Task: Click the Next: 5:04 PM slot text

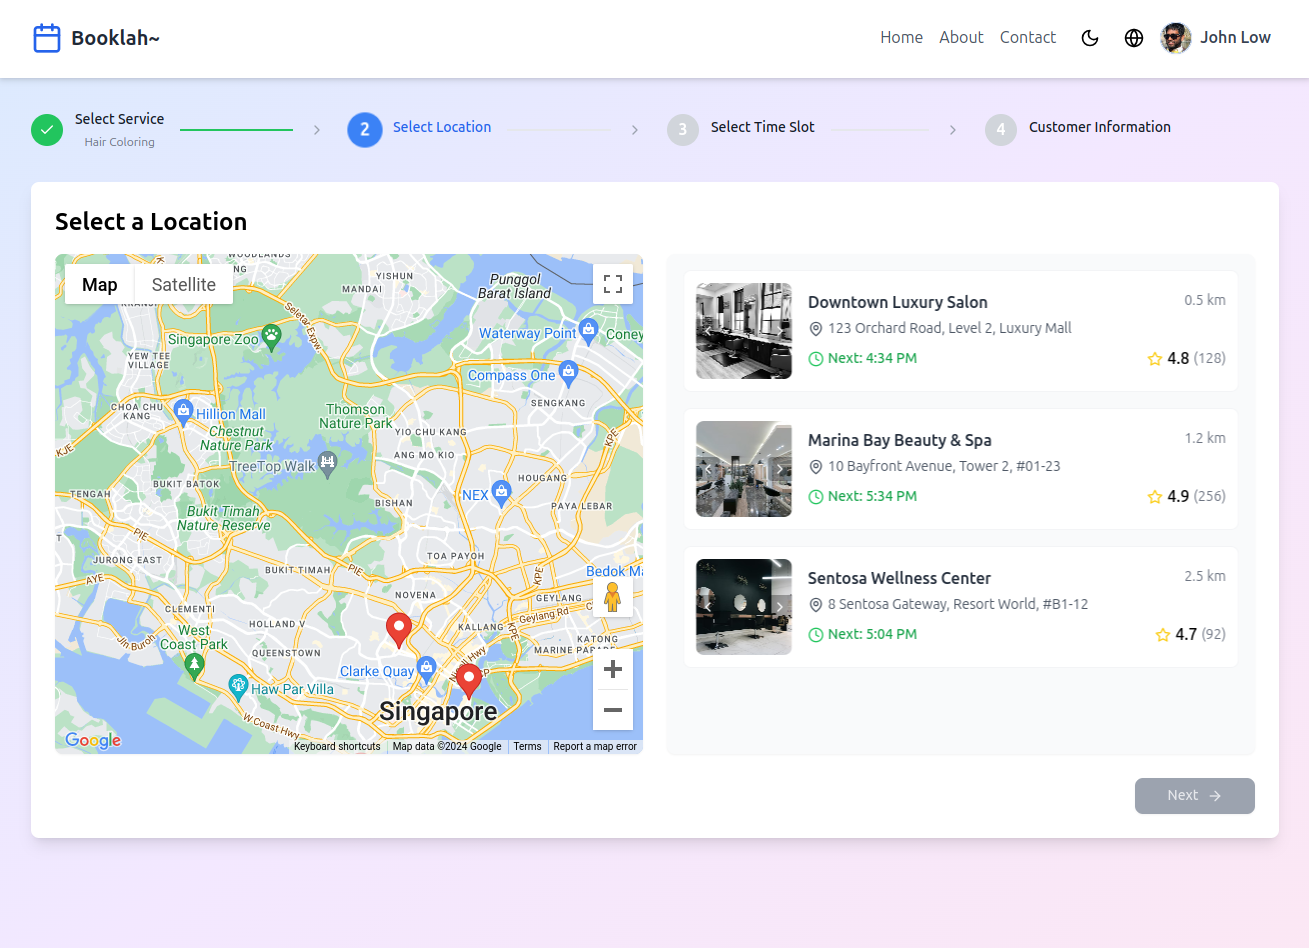Action: click(872, 634)
